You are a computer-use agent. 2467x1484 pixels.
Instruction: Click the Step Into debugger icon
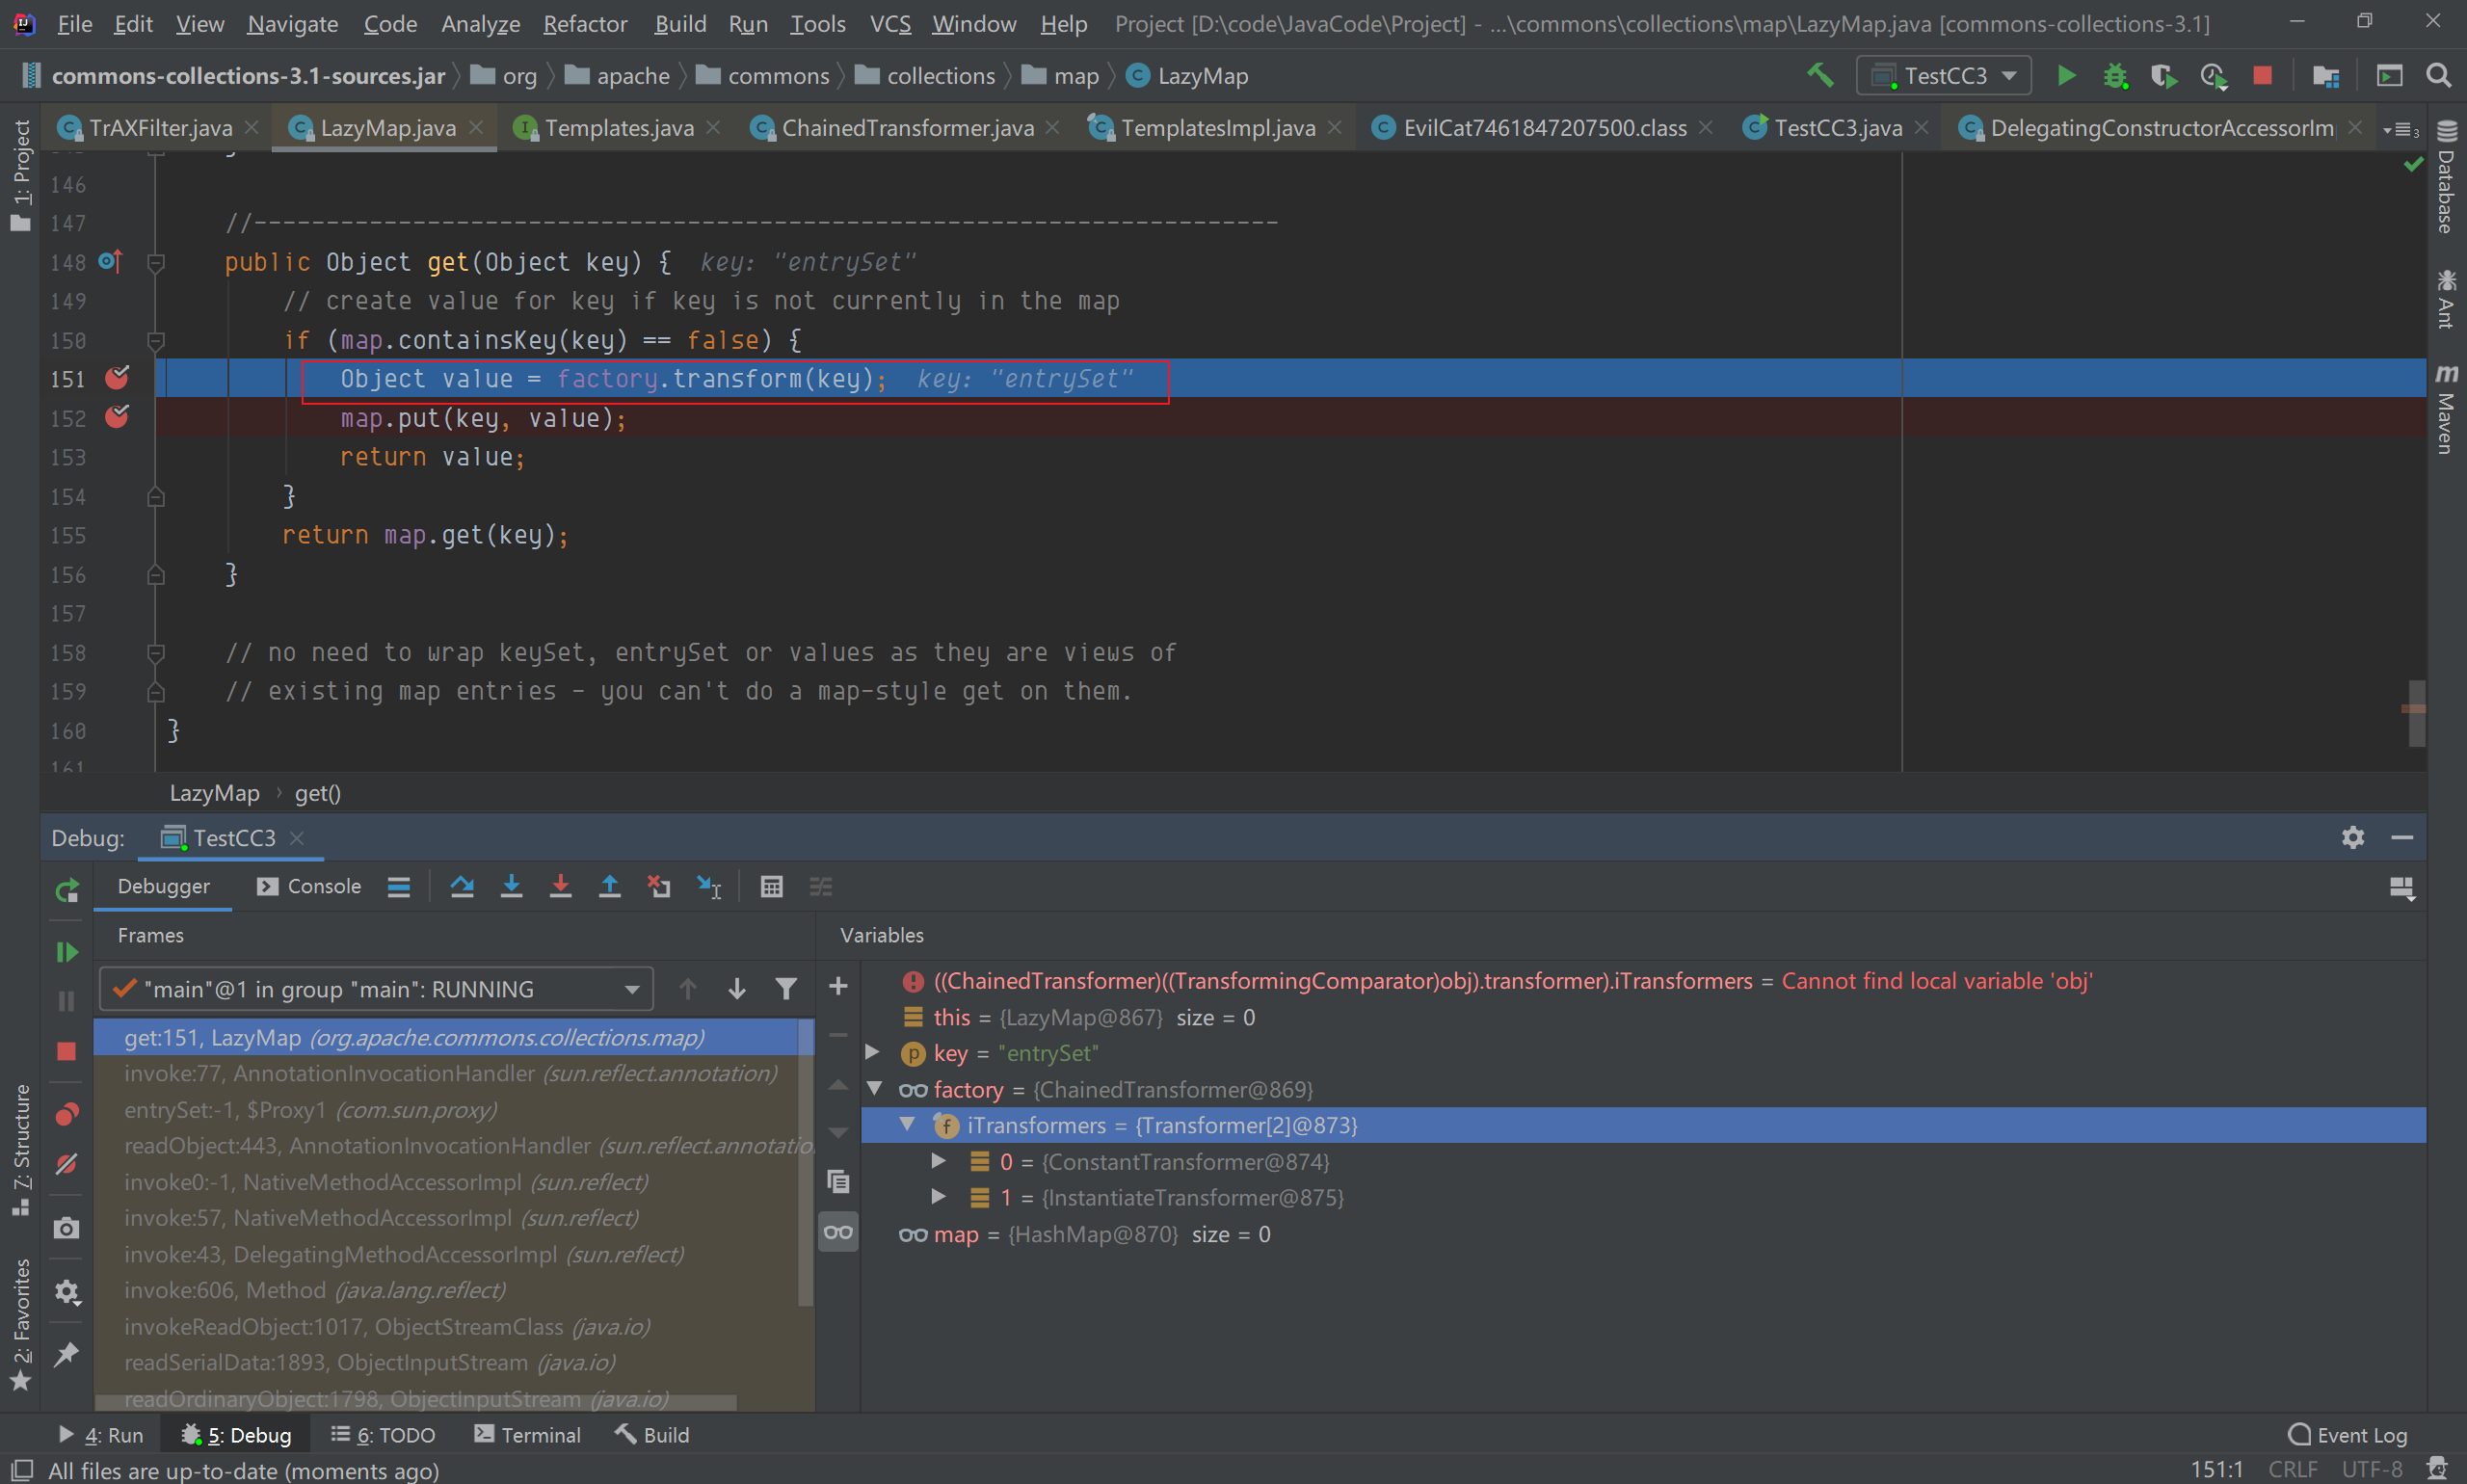pos(511,887)
